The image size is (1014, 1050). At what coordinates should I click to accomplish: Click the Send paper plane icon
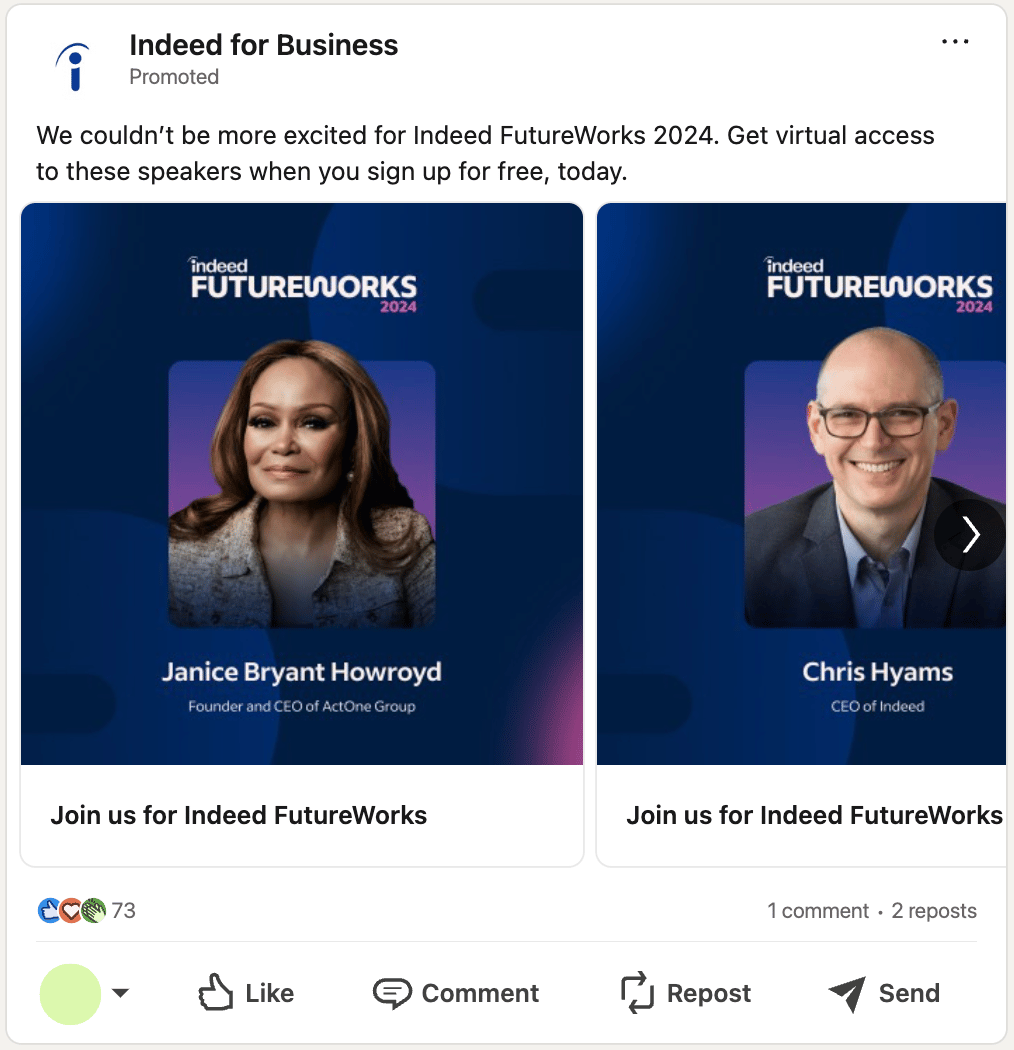[x=847, y=994]
